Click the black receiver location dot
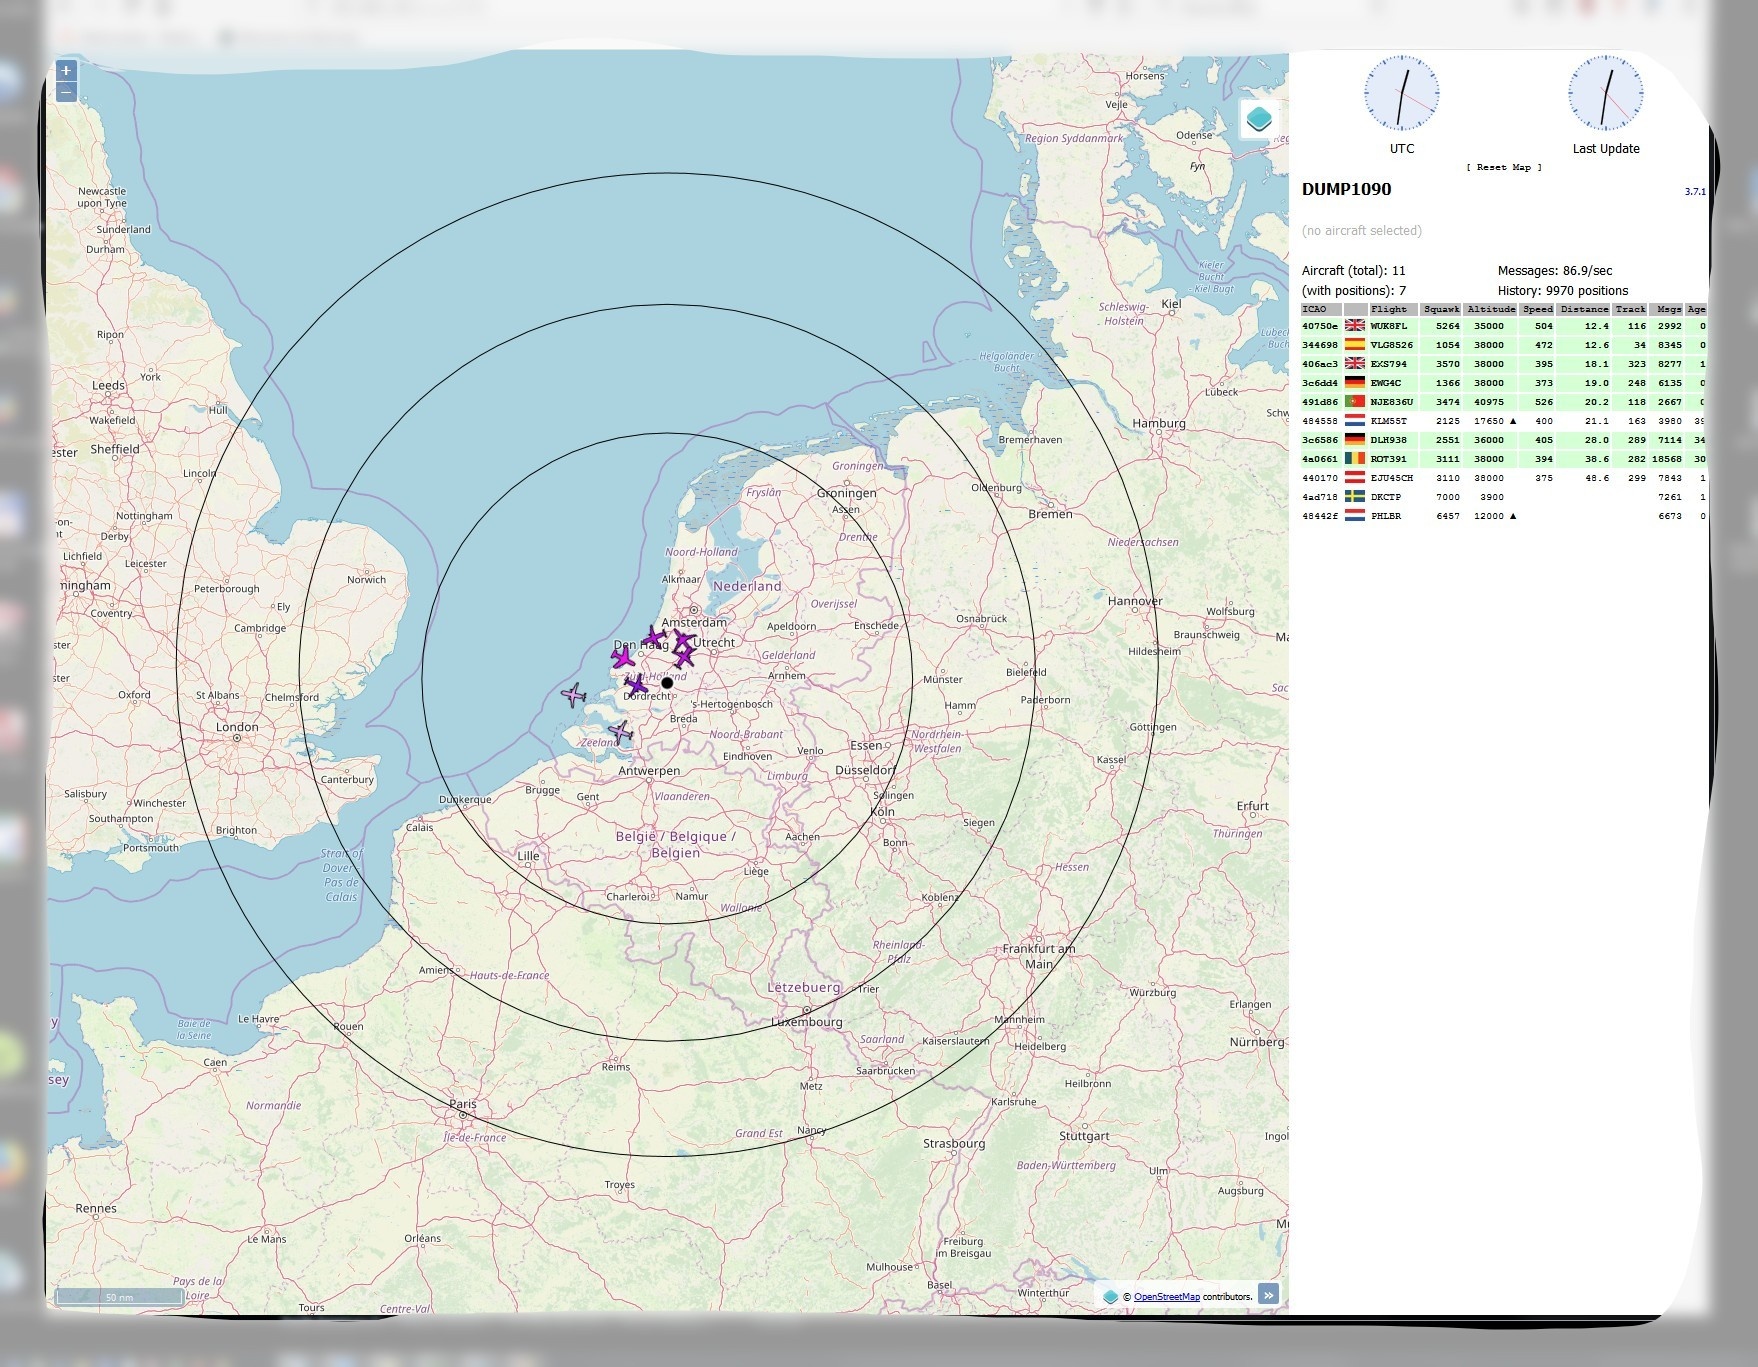The width and height of the screenshot is (1758, 1367). (667, 683)
